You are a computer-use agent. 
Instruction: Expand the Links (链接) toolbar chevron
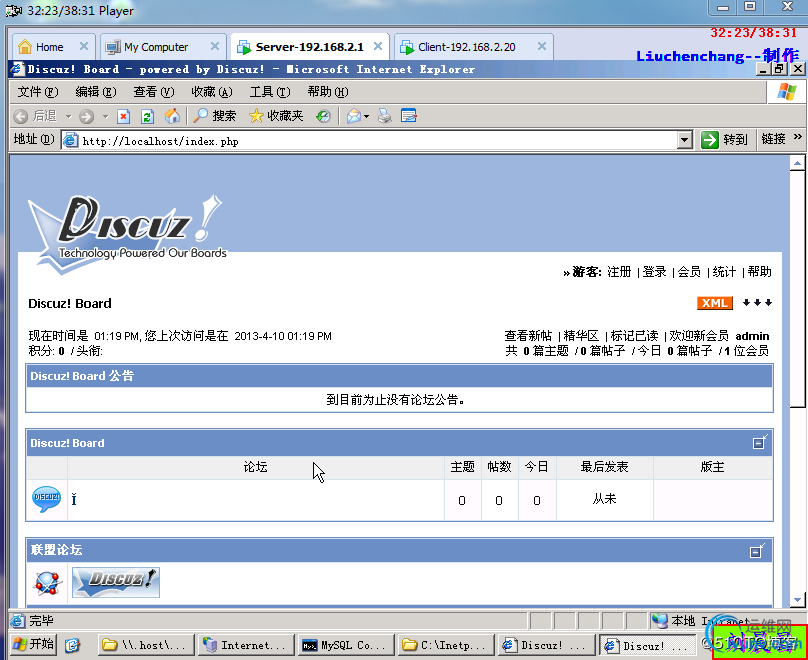(798, 137)
